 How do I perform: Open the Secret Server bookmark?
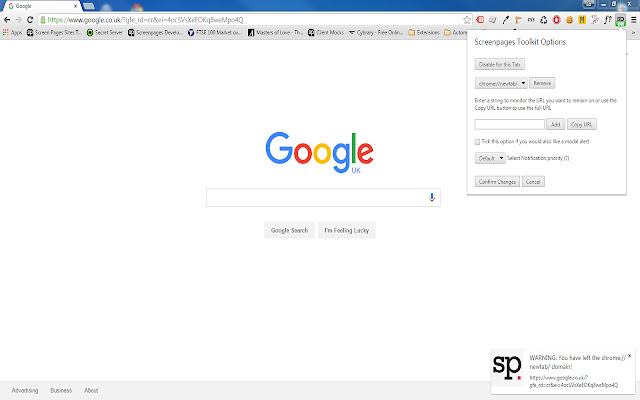click(x=104, y=32)
